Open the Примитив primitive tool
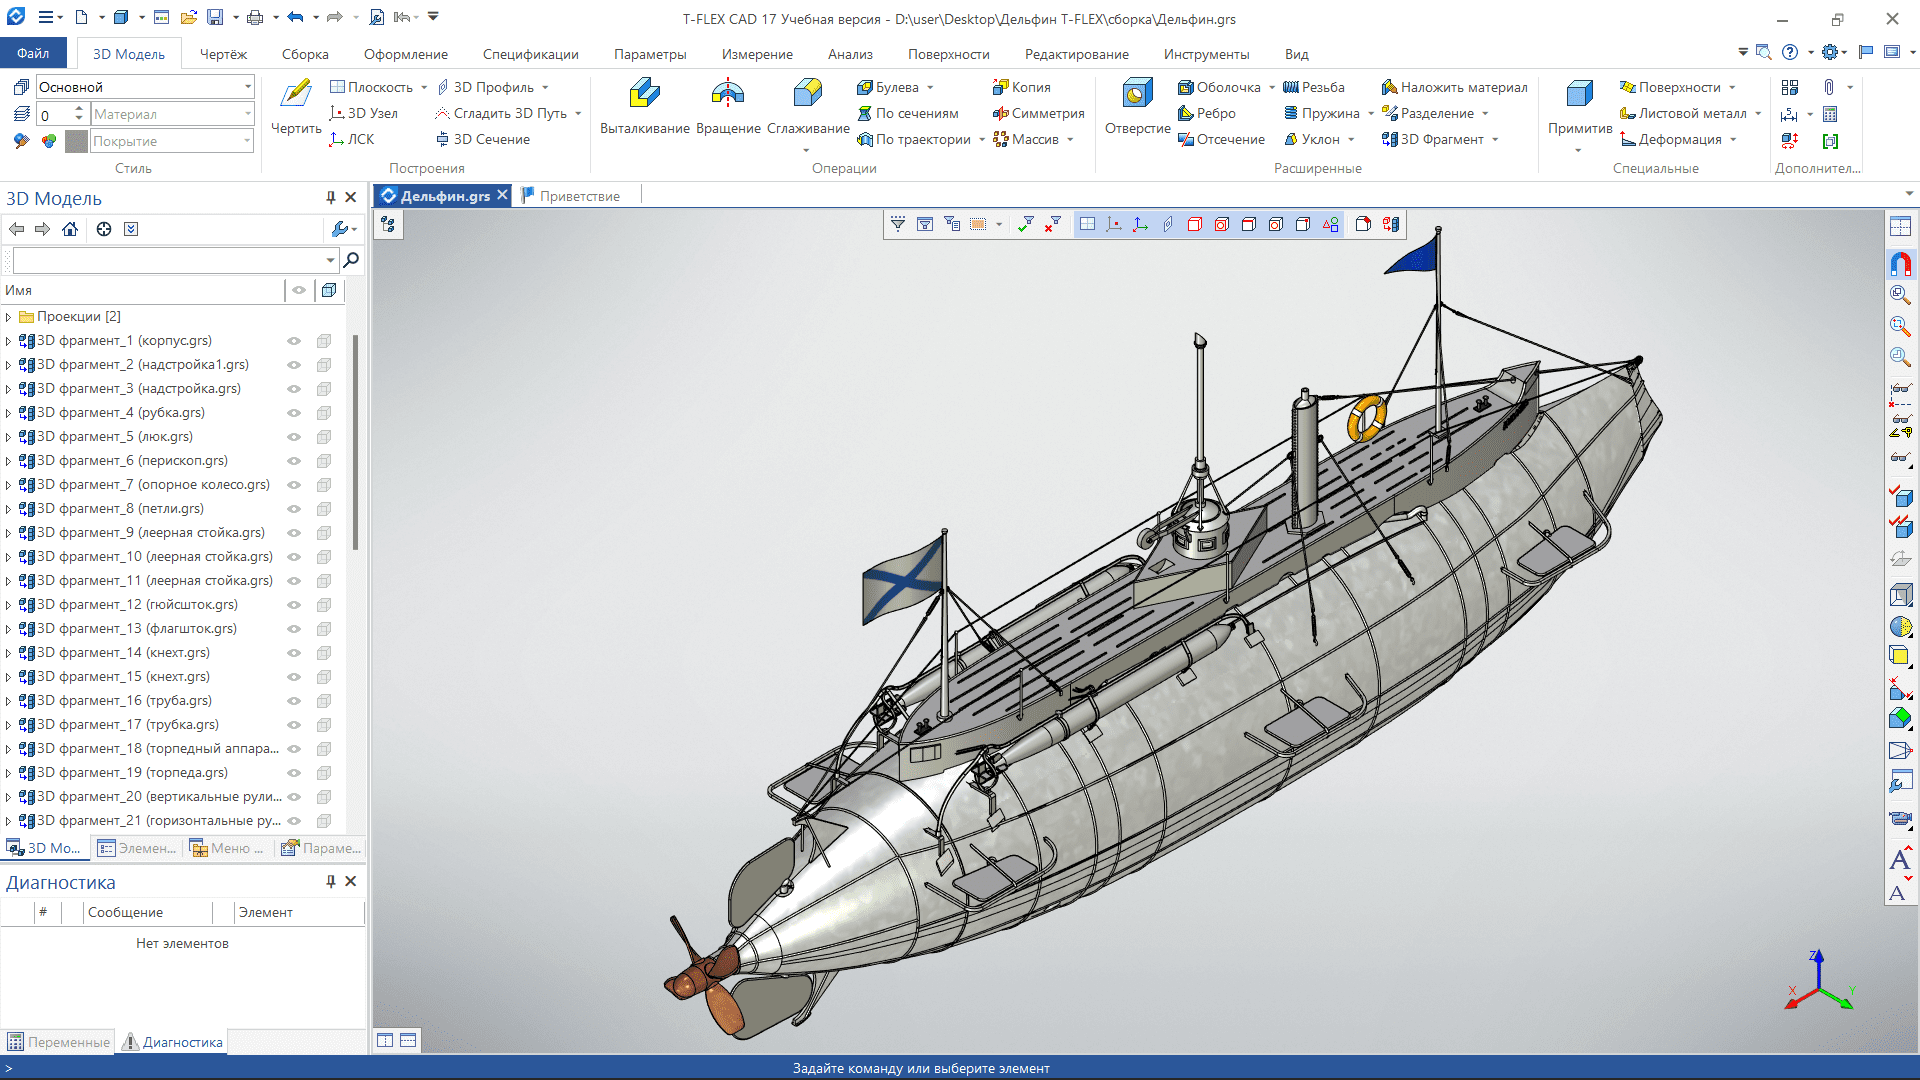This screenshot has height=1080, width=1920. 1579,107
